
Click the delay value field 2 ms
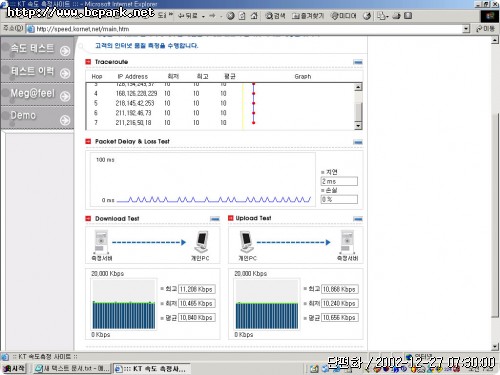[x=339, y=181]
